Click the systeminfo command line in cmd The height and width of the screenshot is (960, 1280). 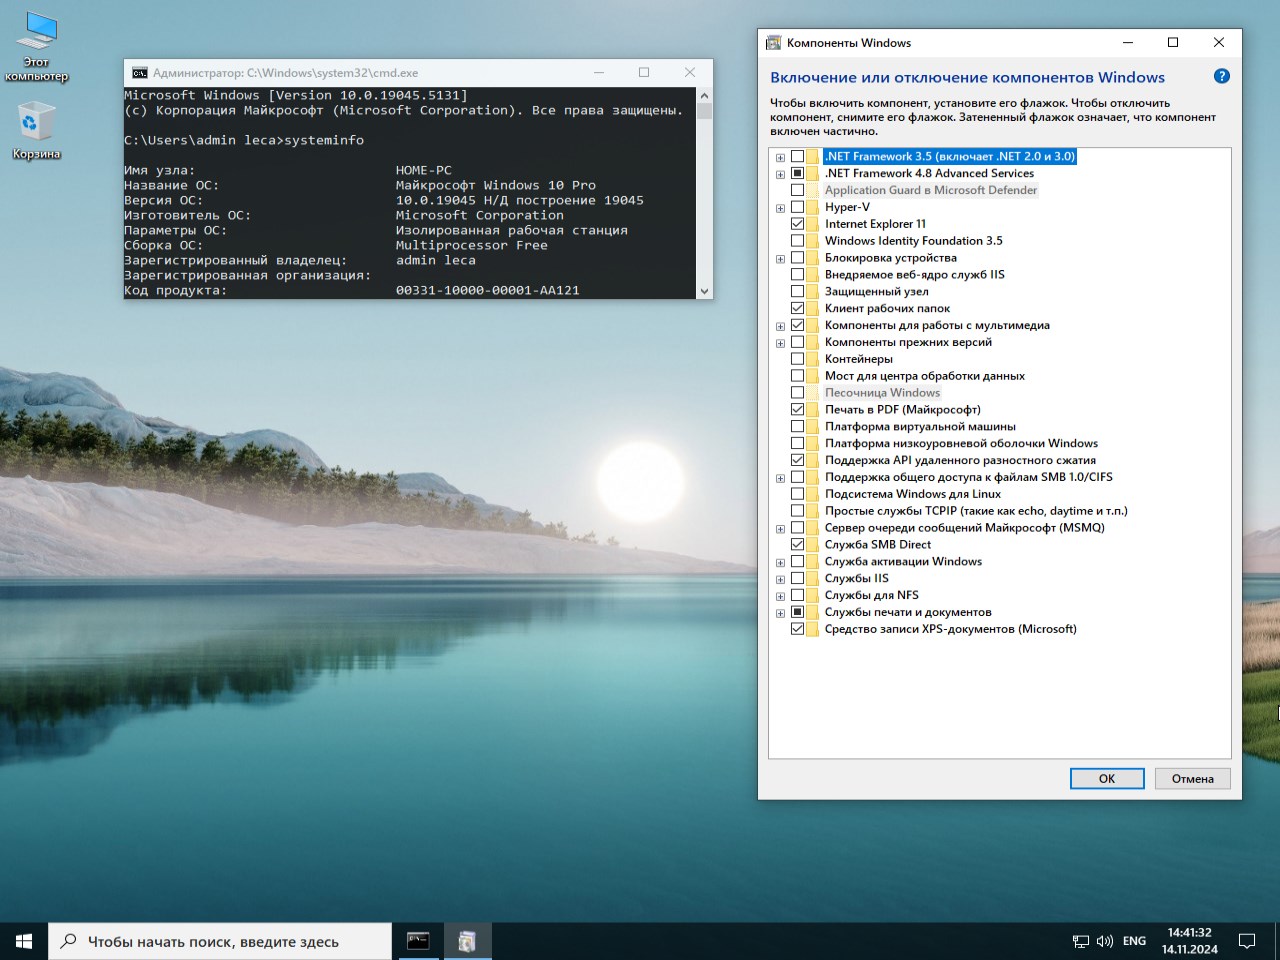[244, 140]
